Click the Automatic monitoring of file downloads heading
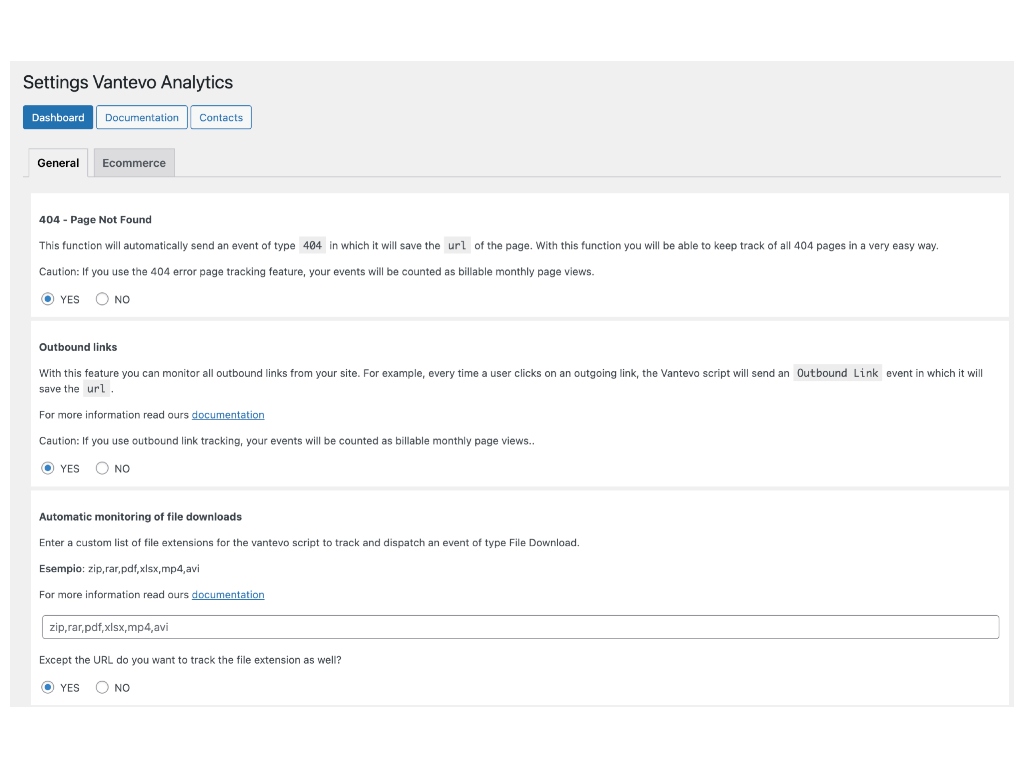This screenshot has width=1024, height=768. tap(140, 517)
